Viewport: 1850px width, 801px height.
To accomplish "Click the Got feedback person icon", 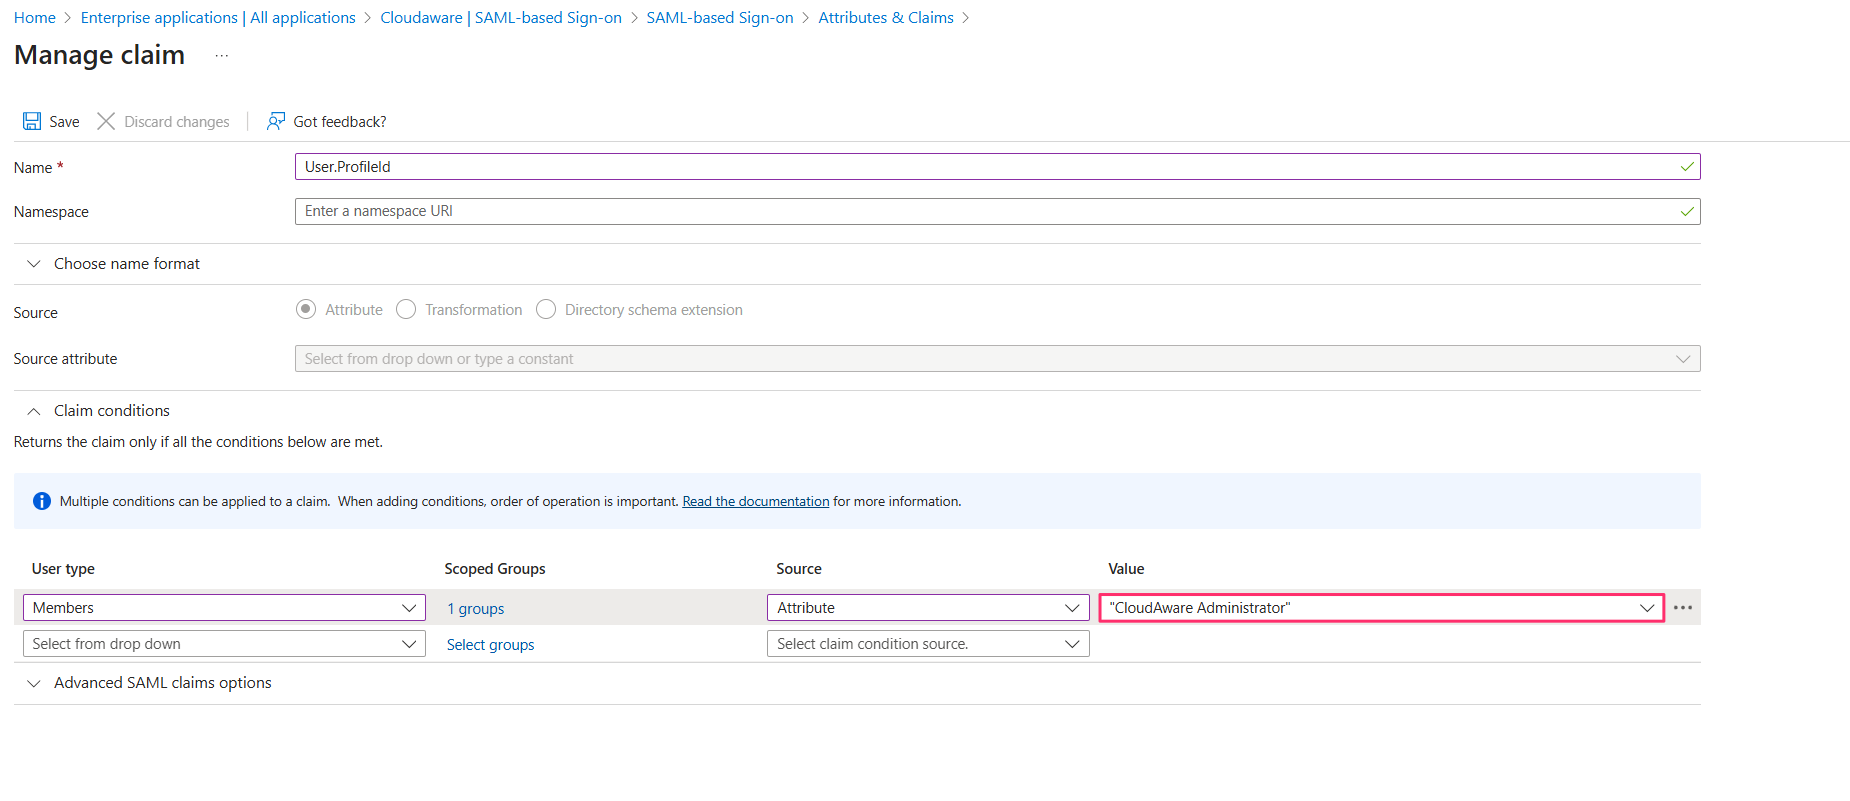I will [x=276, y=121].
